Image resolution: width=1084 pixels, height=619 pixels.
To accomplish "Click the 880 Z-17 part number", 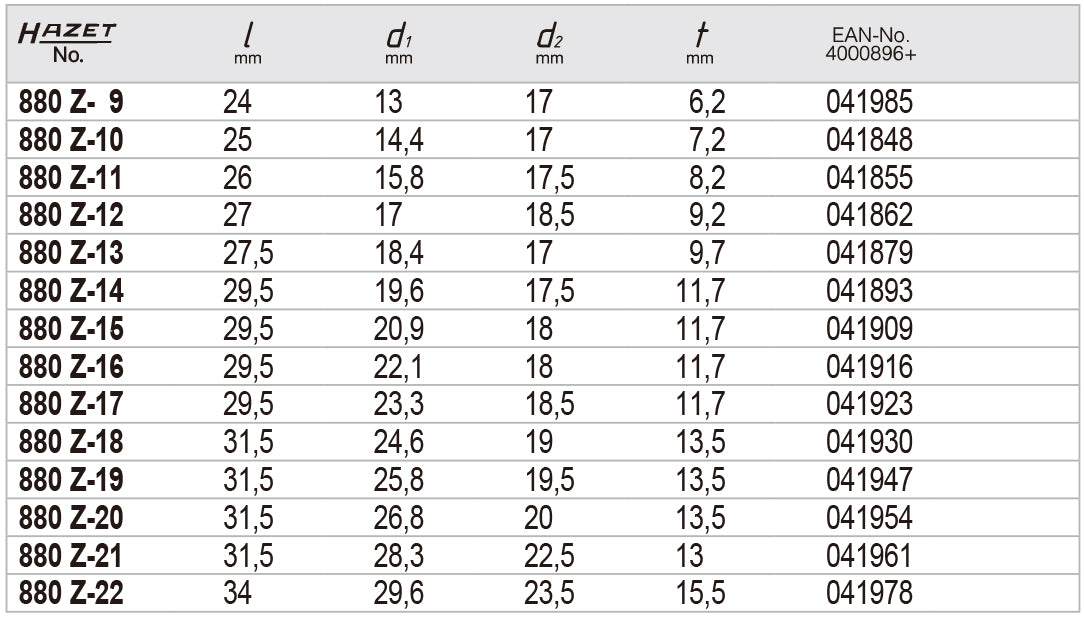I will [71, 404].
